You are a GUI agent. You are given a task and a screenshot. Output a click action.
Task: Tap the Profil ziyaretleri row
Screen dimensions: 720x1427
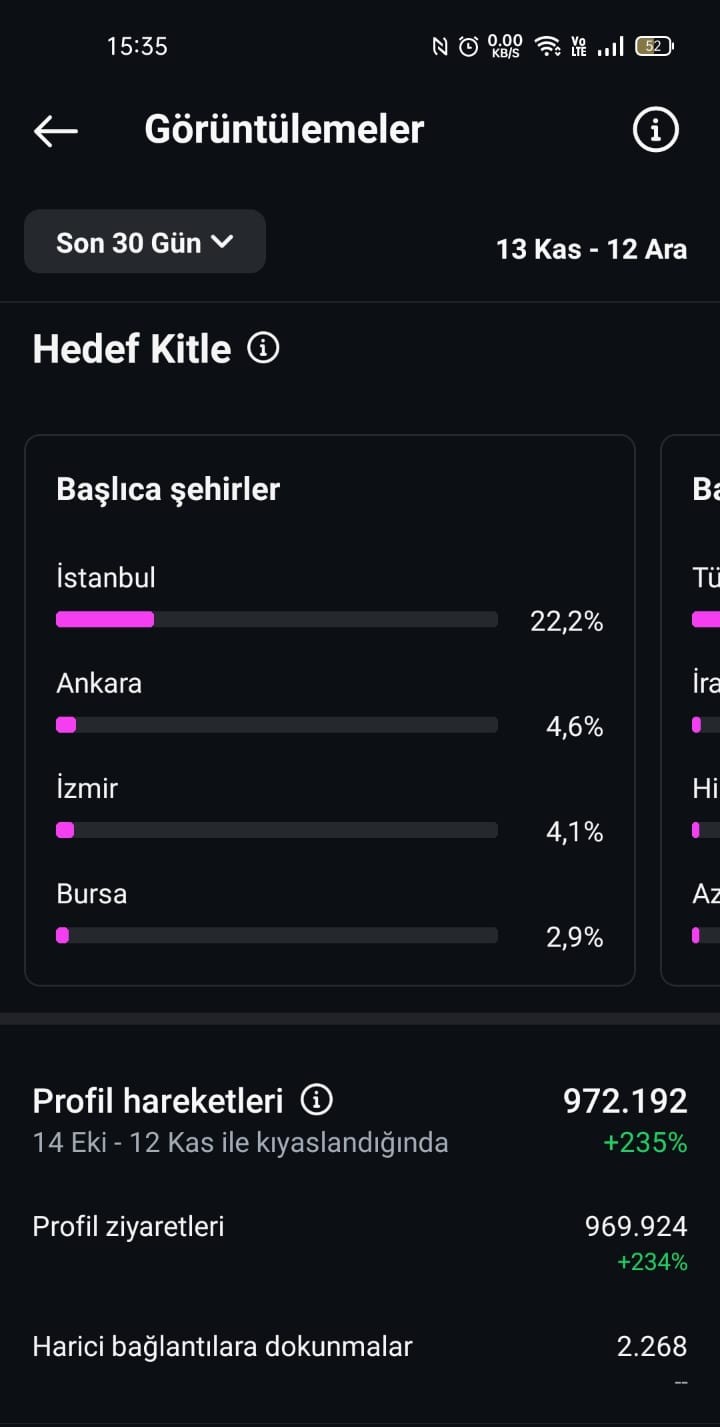[360, 1243]
